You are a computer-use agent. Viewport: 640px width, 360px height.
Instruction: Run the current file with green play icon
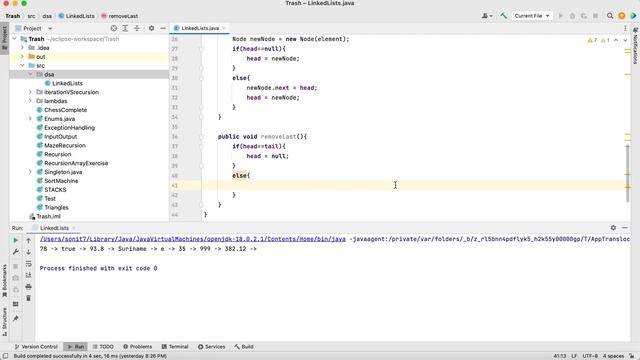[x=560, y=16]
